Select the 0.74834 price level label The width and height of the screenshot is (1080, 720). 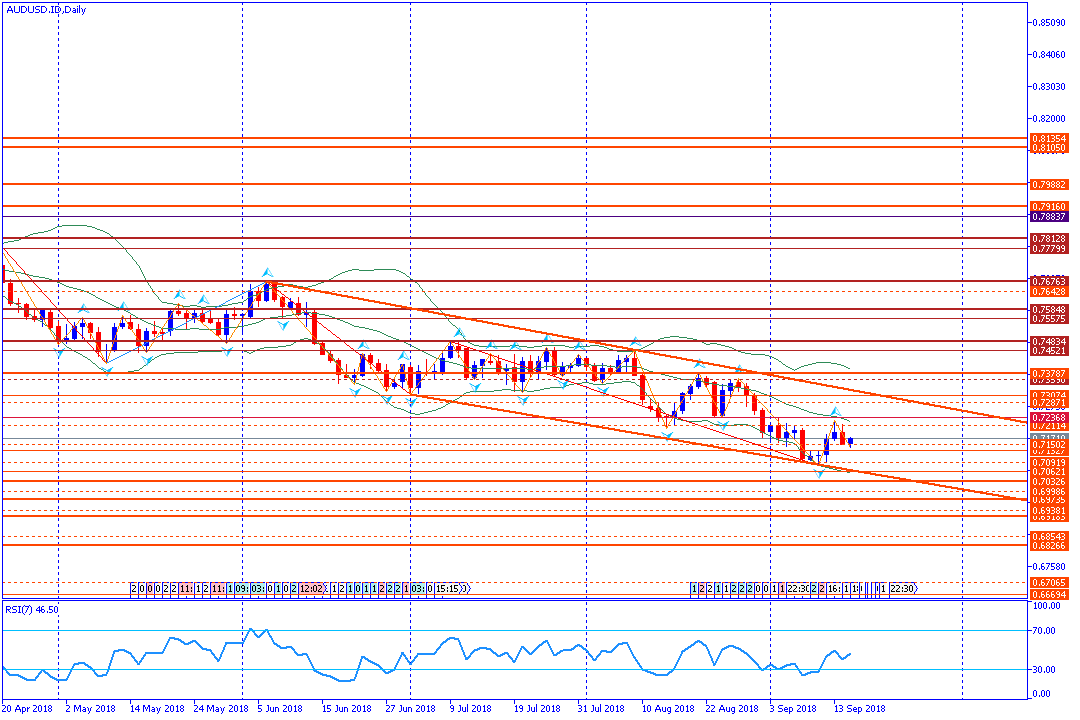1048,341
